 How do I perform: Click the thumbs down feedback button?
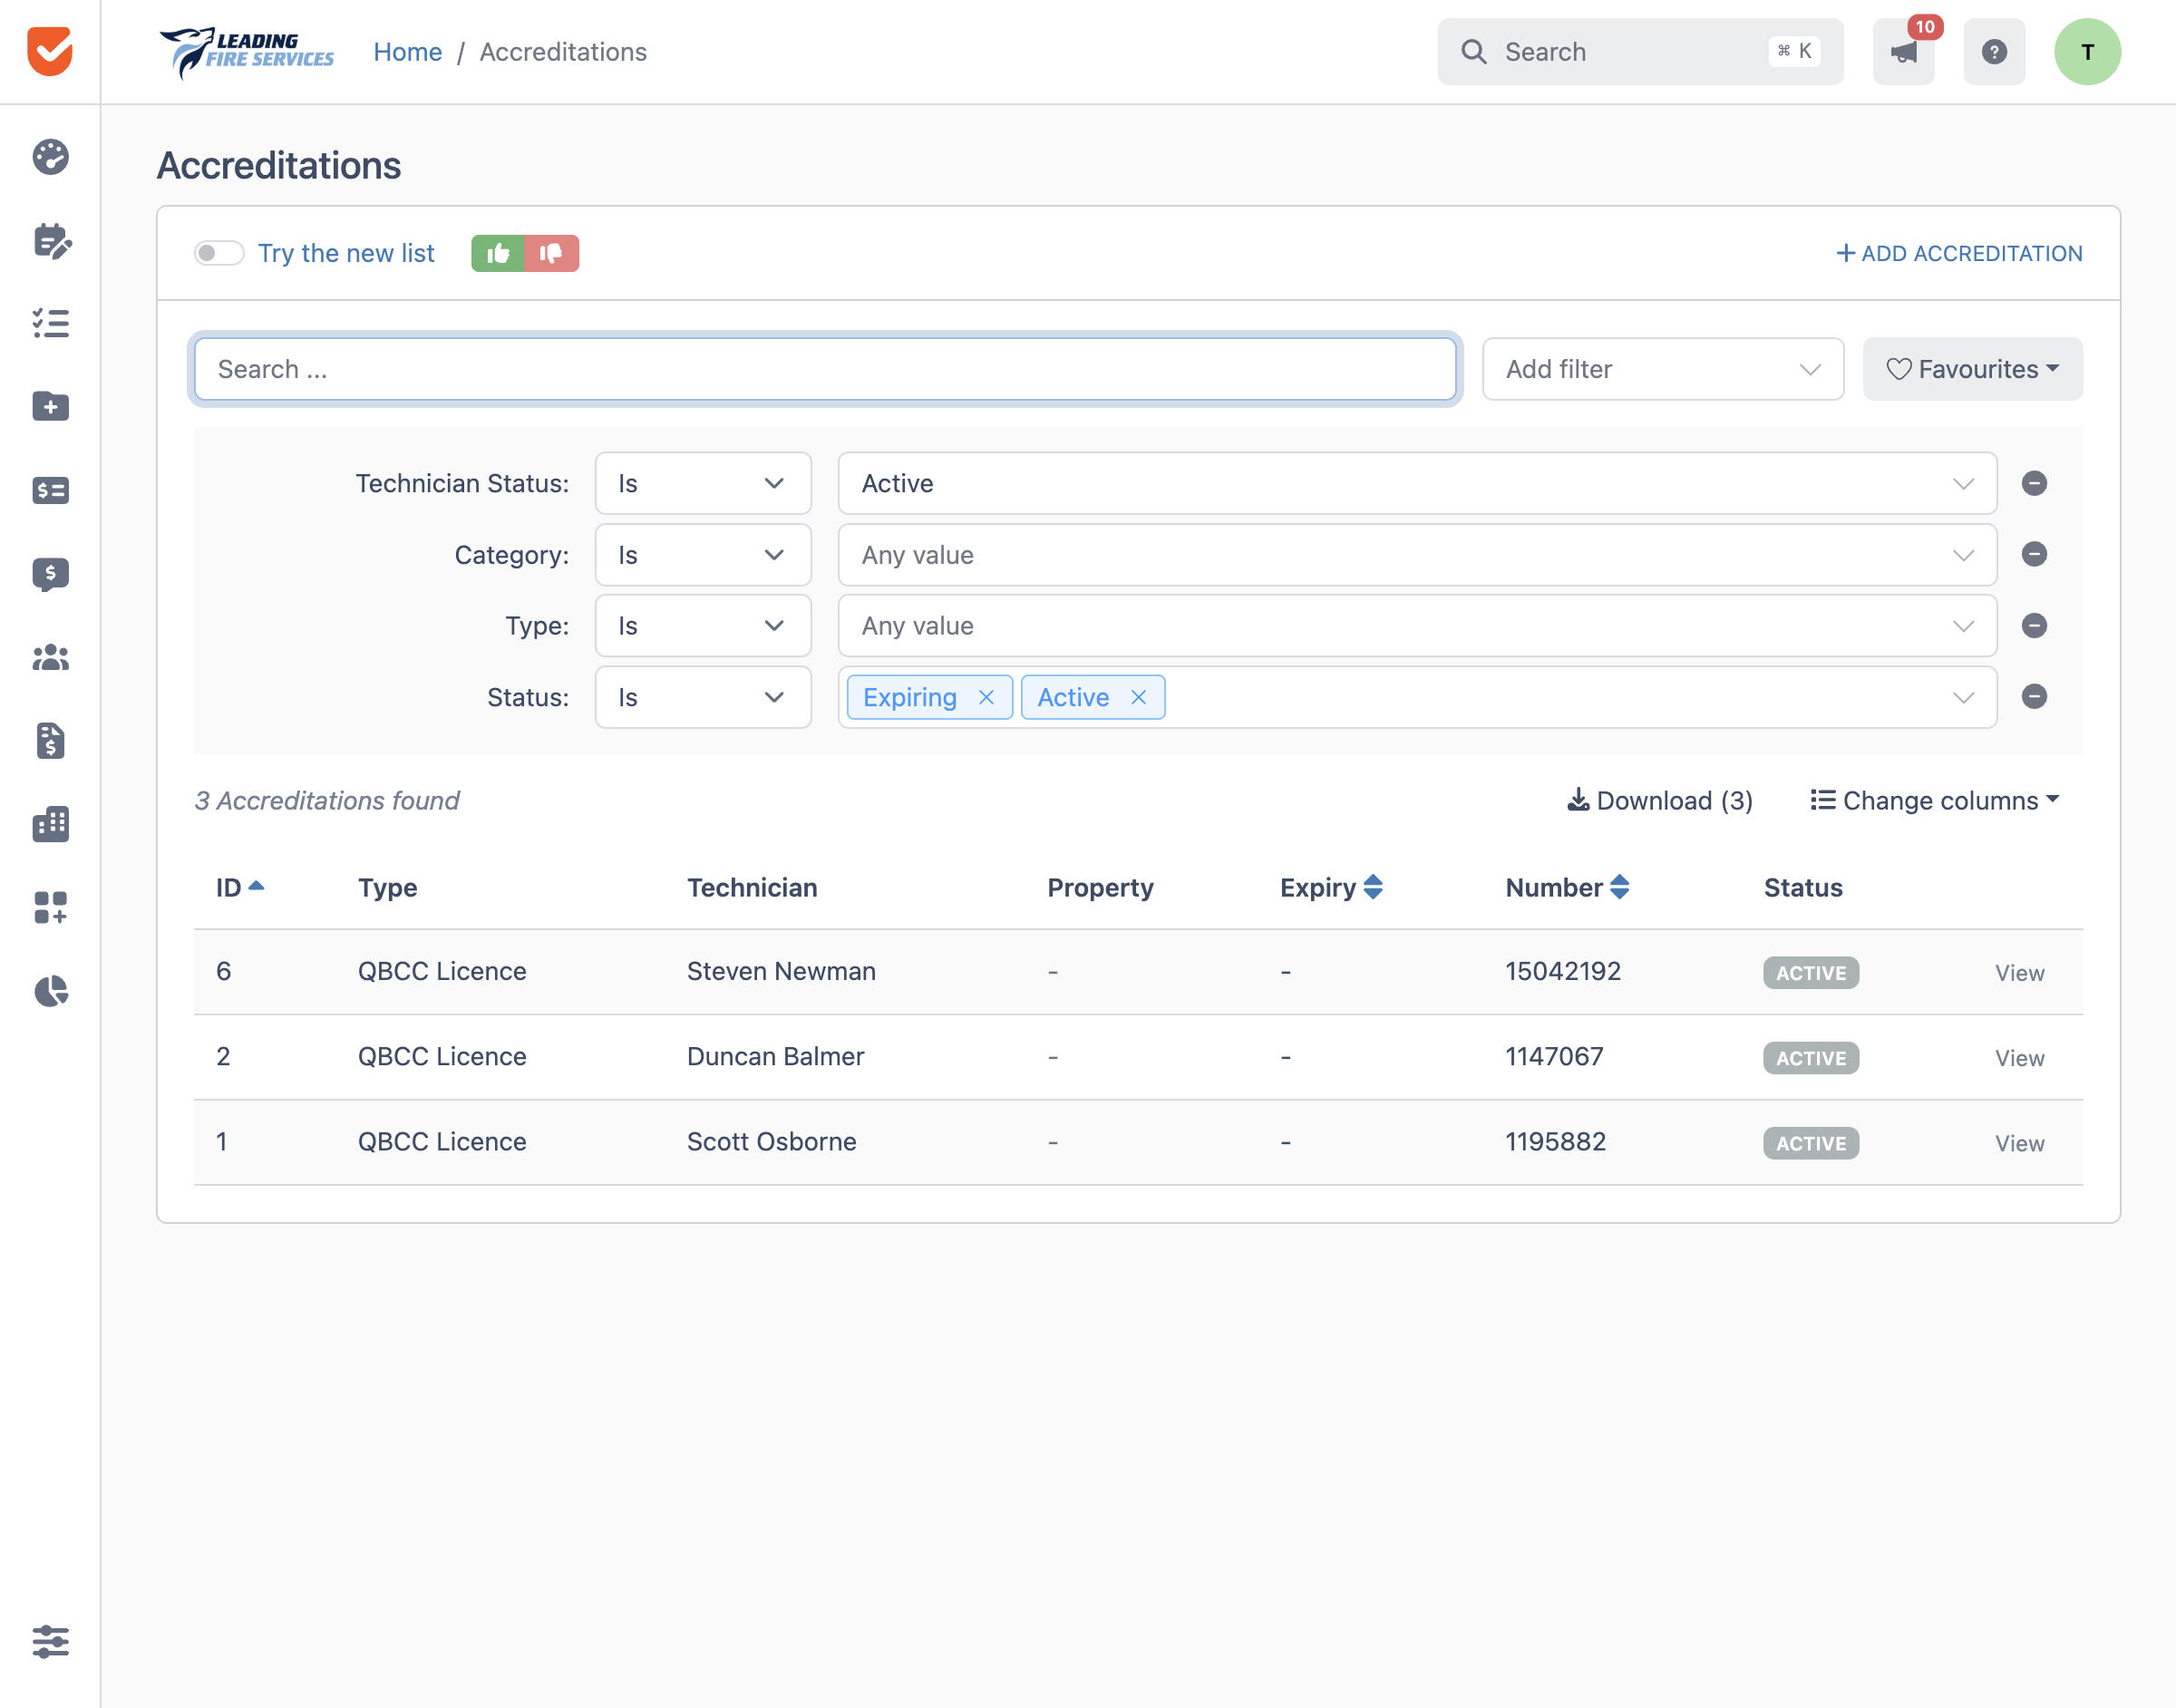(x=551, y=253)
